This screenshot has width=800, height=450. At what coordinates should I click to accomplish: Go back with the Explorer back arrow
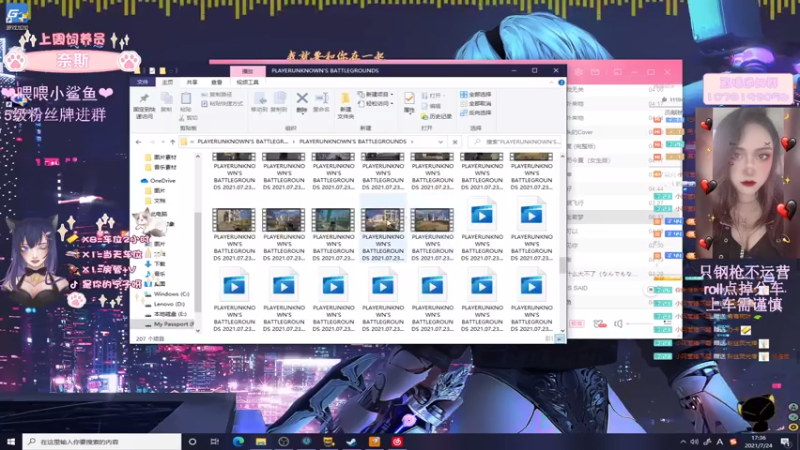tap(139, 142)
